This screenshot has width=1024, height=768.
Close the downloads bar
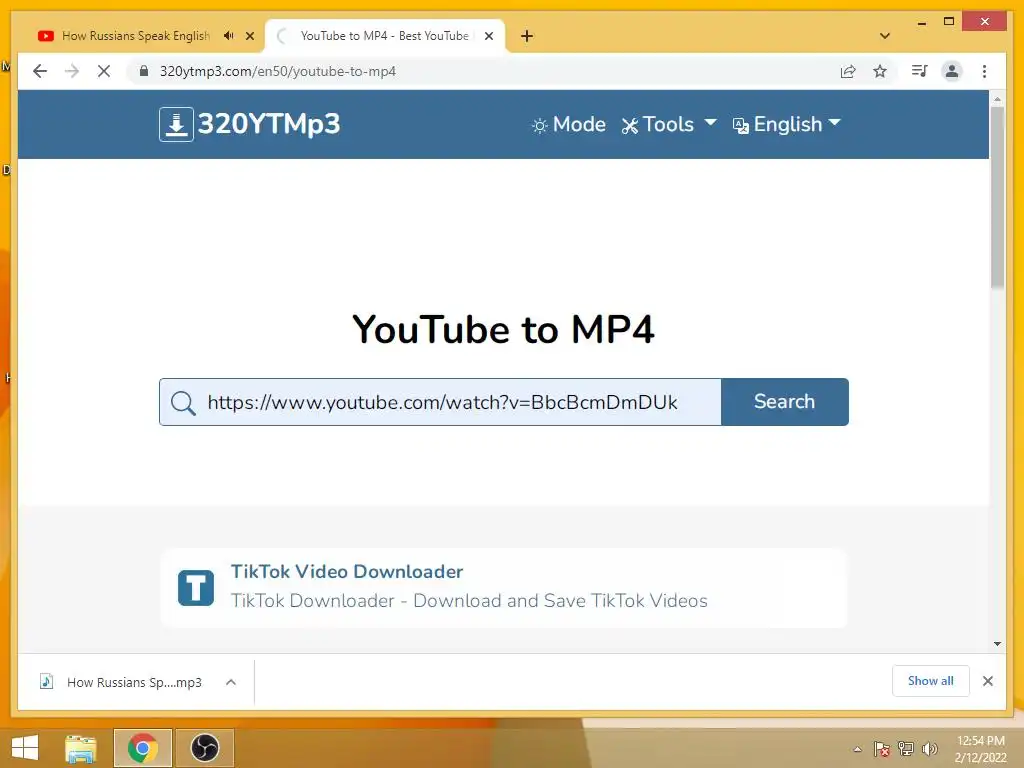point(987,681)
